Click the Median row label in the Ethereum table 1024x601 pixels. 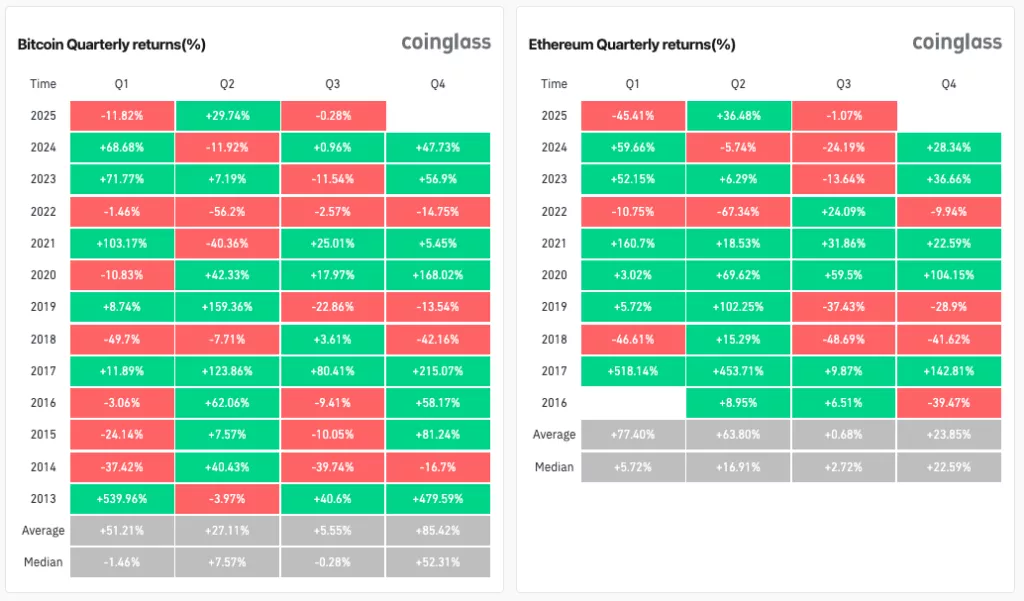(554, 467)
